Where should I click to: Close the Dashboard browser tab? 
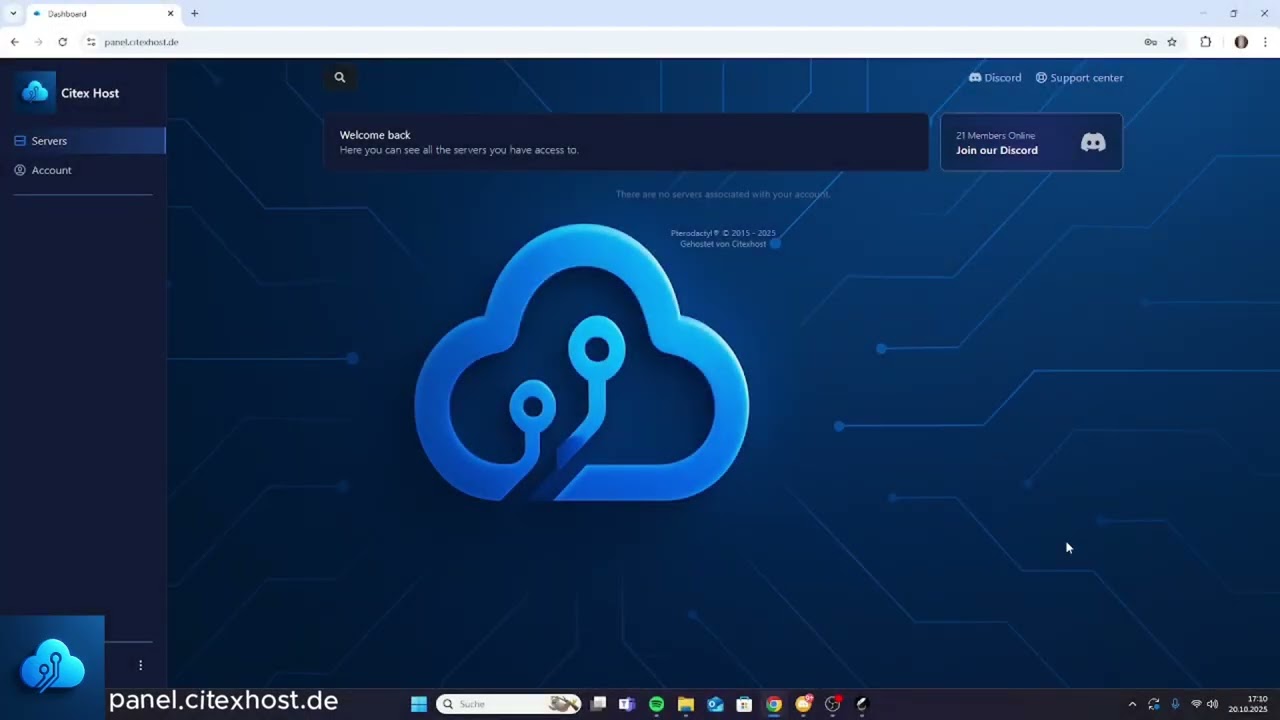[170, 14]
